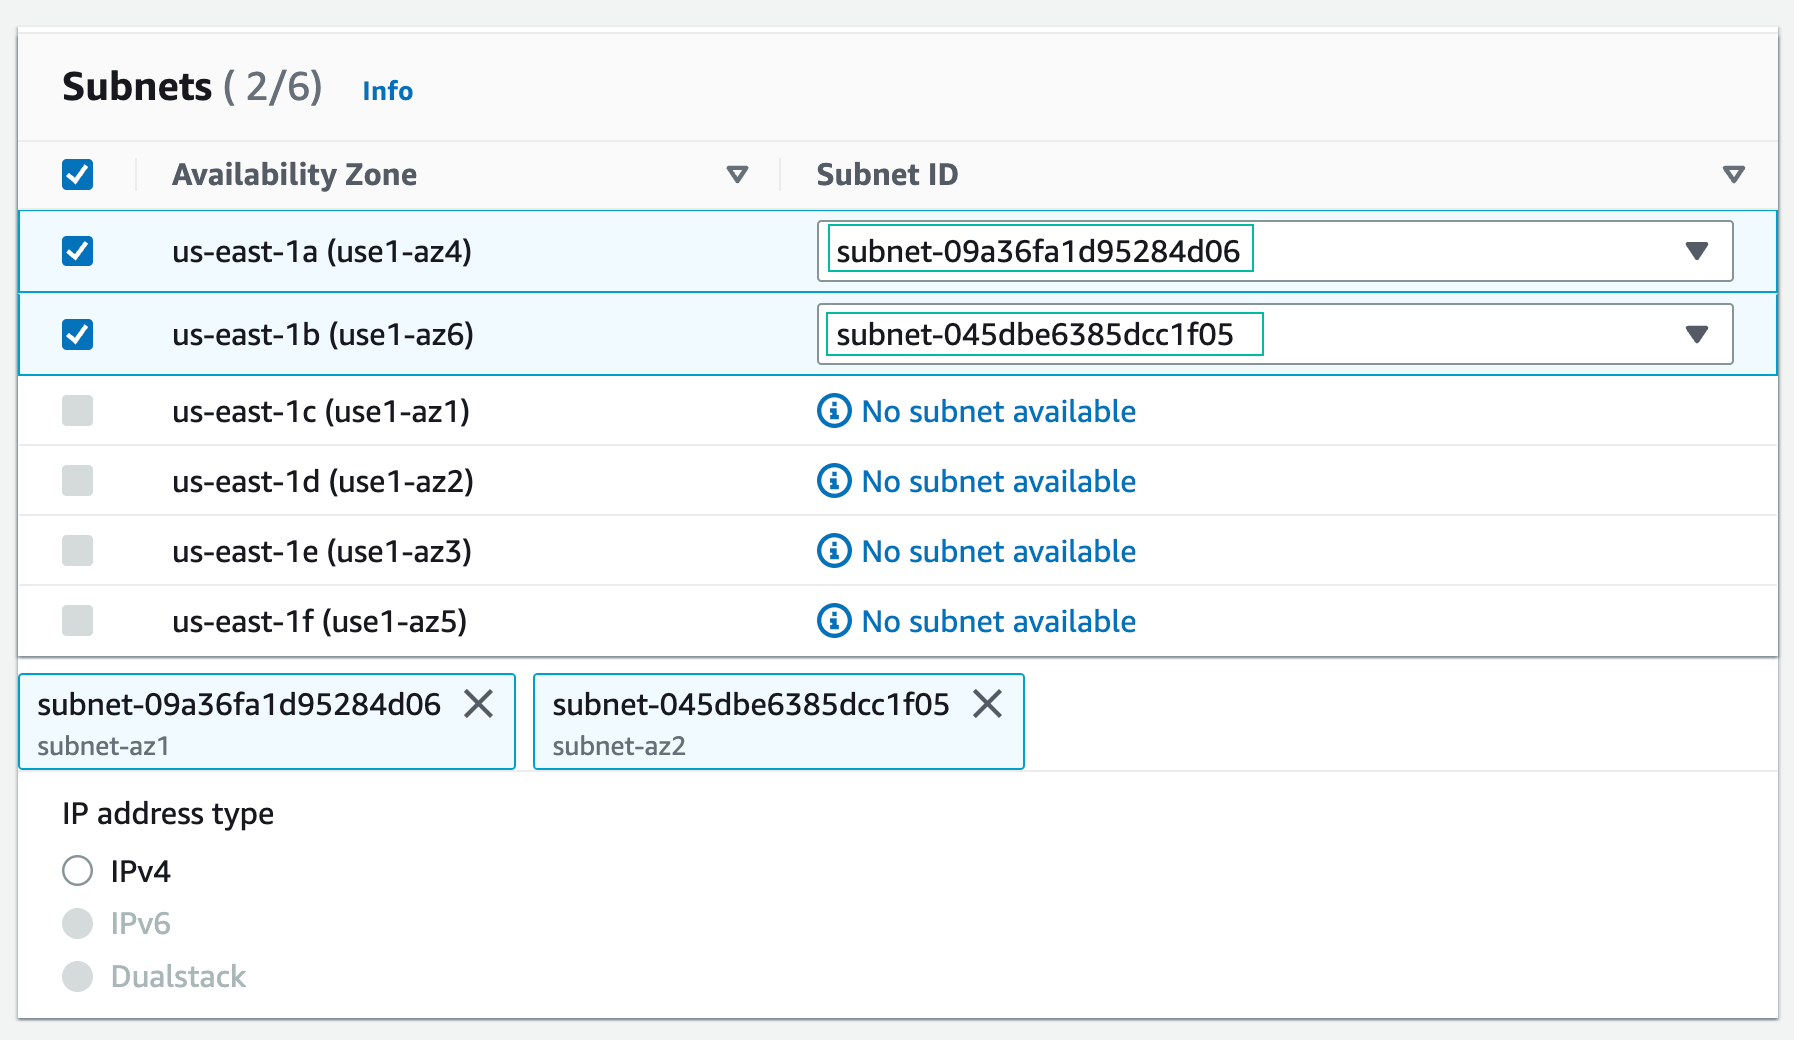1794x1040 pixels.
Task: Sort by Availability Zone column arrow
Action: 737,175
